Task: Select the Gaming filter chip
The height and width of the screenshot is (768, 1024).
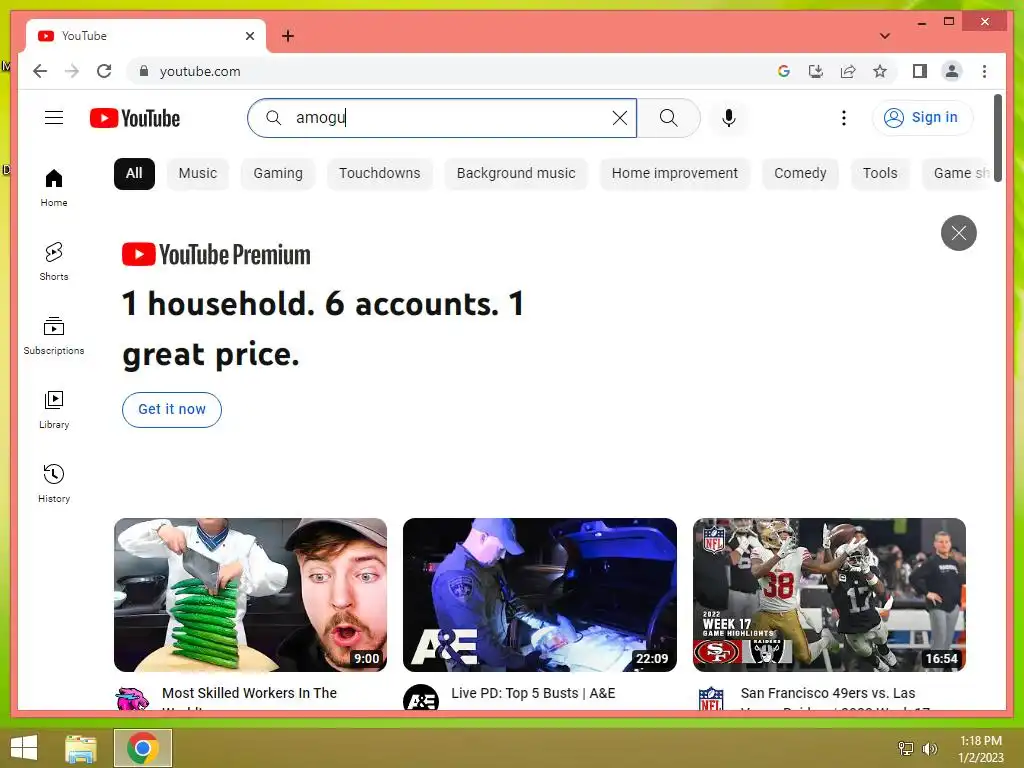Action: [278, 174]
